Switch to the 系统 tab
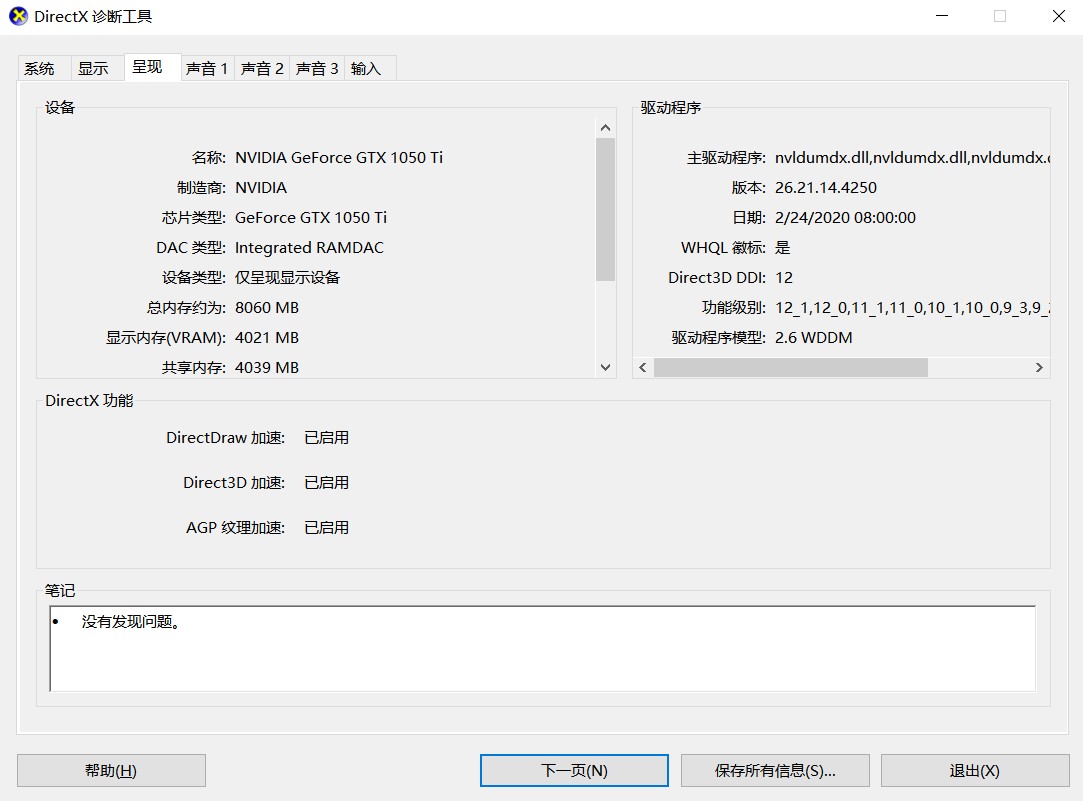 (40, 68)
